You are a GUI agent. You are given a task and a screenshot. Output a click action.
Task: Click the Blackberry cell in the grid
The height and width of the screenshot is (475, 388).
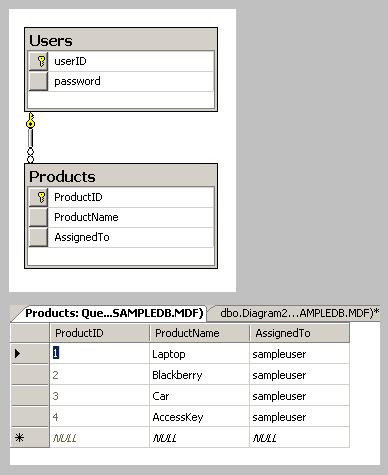[x=199, y=375]
